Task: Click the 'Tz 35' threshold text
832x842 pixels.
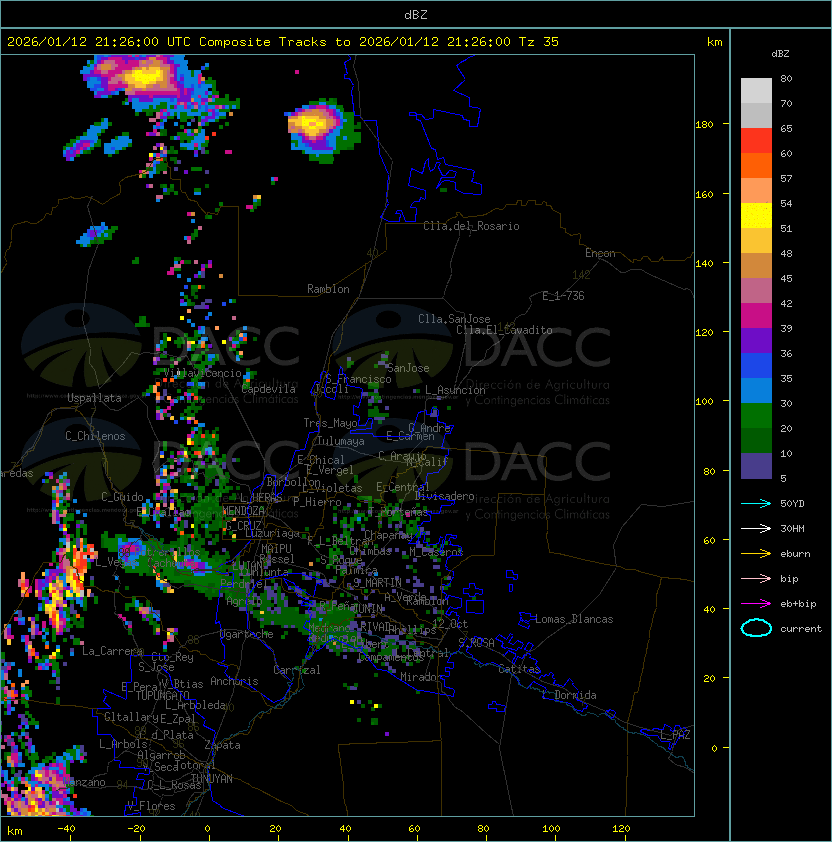Action: (539, 41)
